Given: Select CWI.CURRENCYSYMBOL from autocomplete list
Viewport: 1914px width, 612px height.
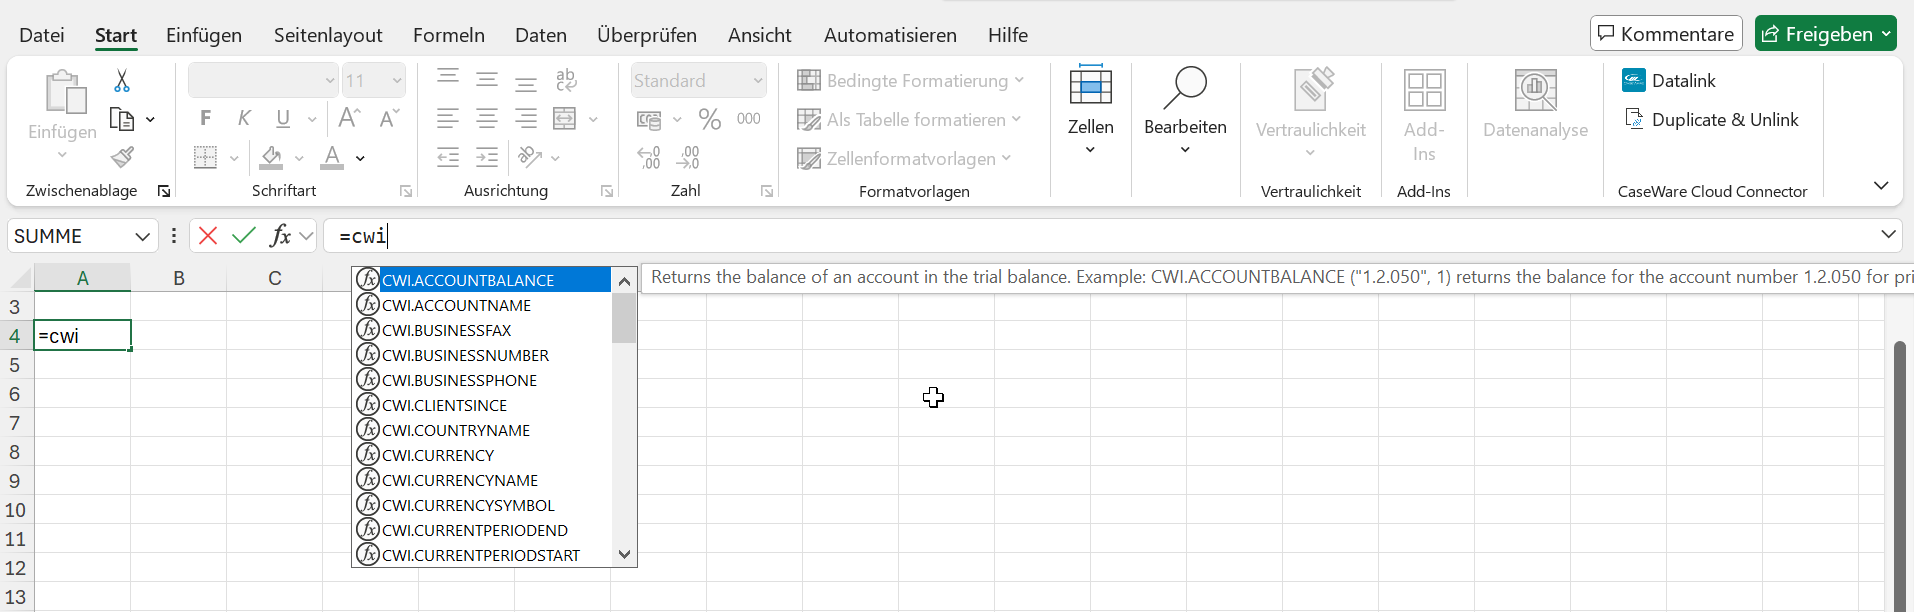Looking at the screenshot, I should point(482,505).
